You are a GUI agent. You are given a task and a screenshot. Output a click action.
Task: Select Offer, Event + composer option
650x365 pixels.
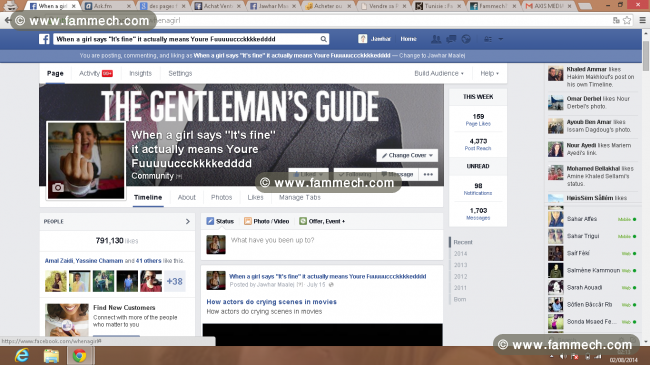pos(322,221)
